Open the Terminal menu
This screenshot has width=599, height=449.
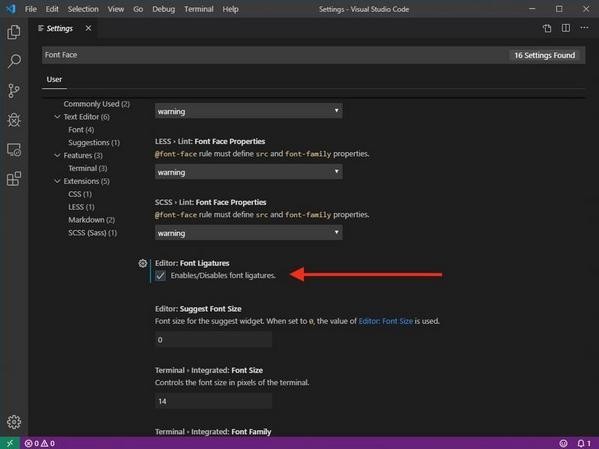coord(199,9)
